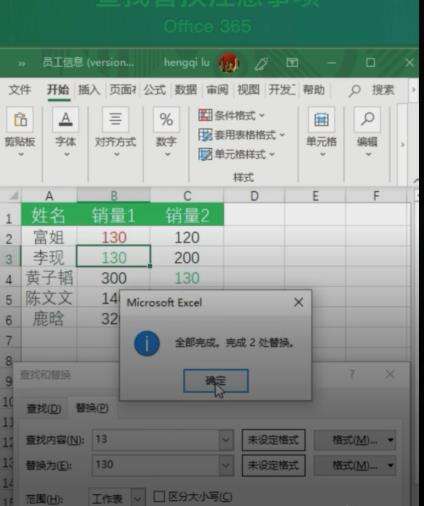Open Format as Table (套用表格格式)
The height and width of the screenshot is (506, 425).
(242, 135)
